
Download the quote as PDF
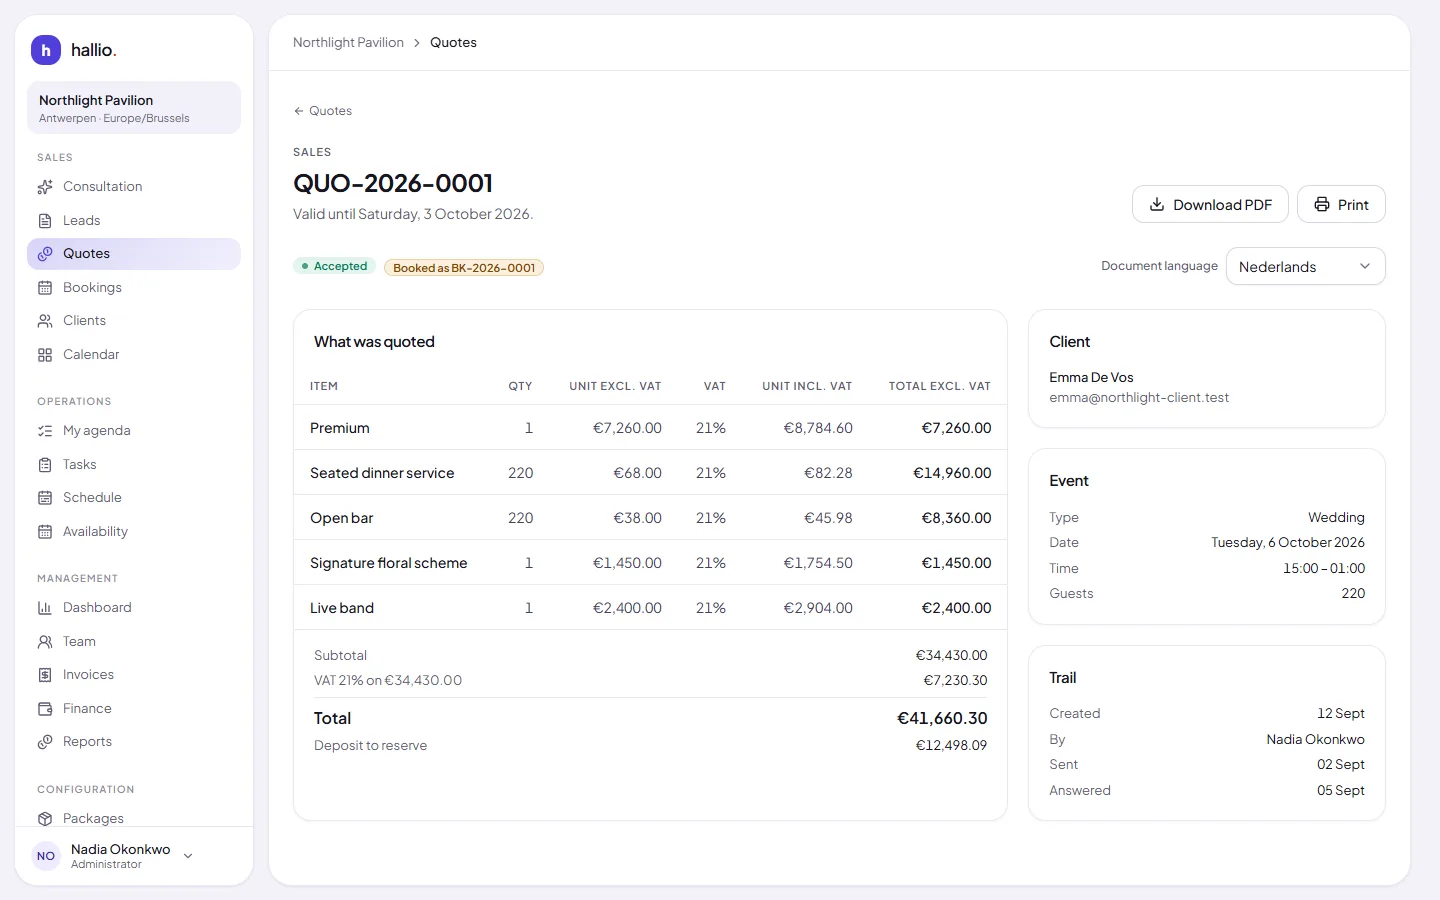click(x=1210, y=205)
